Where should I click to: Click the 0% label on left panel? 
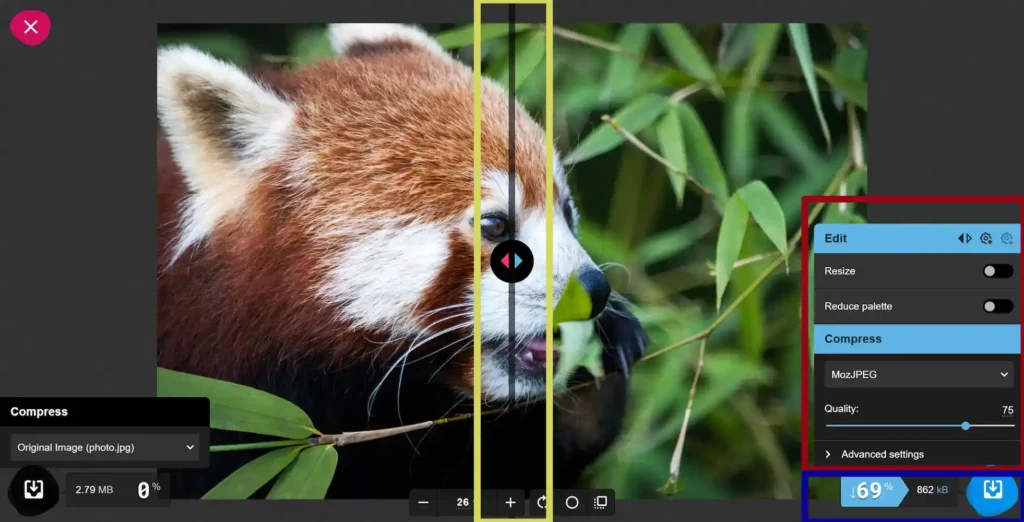click(148, 490)
